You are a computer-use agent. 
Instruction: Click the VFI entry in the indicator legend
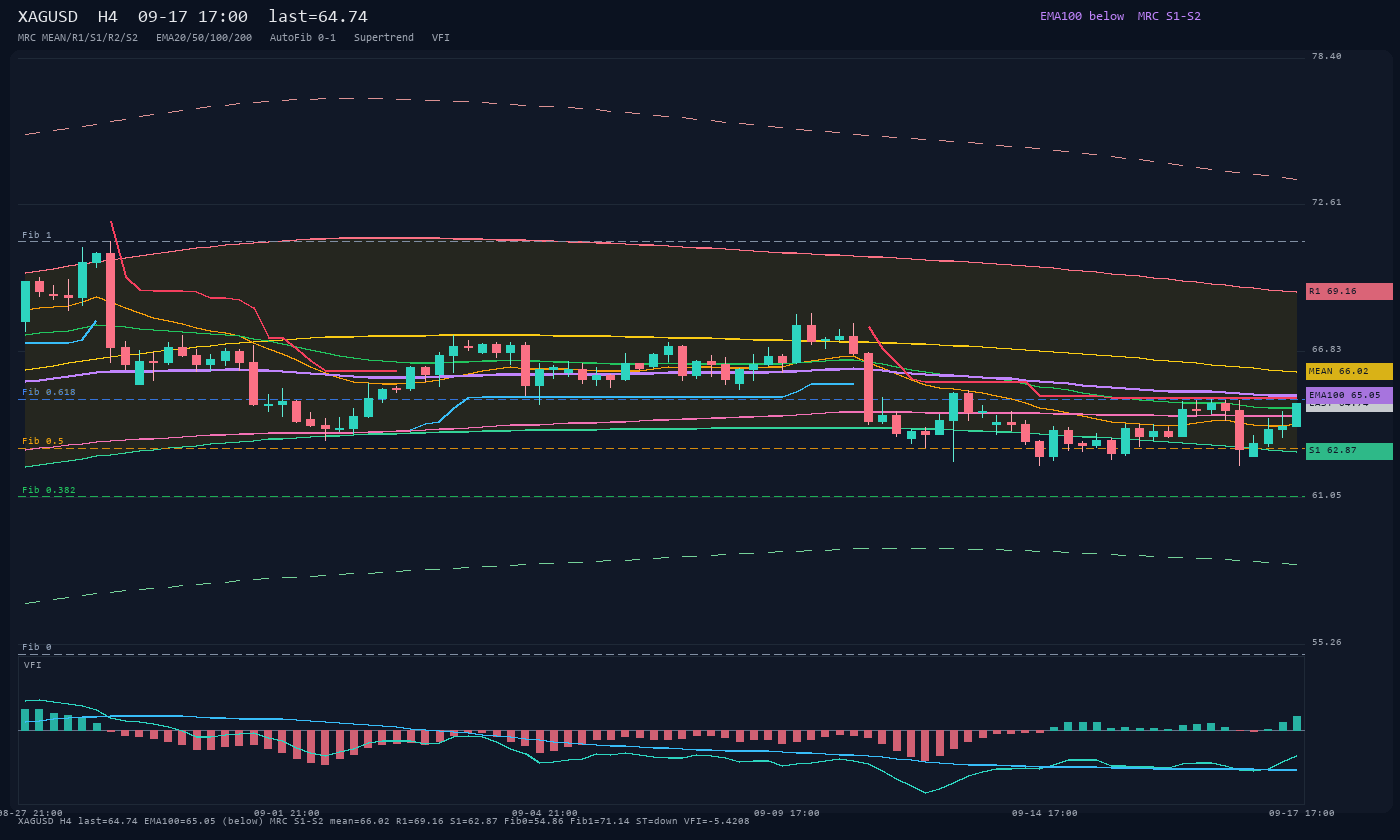tap(441, 38)
